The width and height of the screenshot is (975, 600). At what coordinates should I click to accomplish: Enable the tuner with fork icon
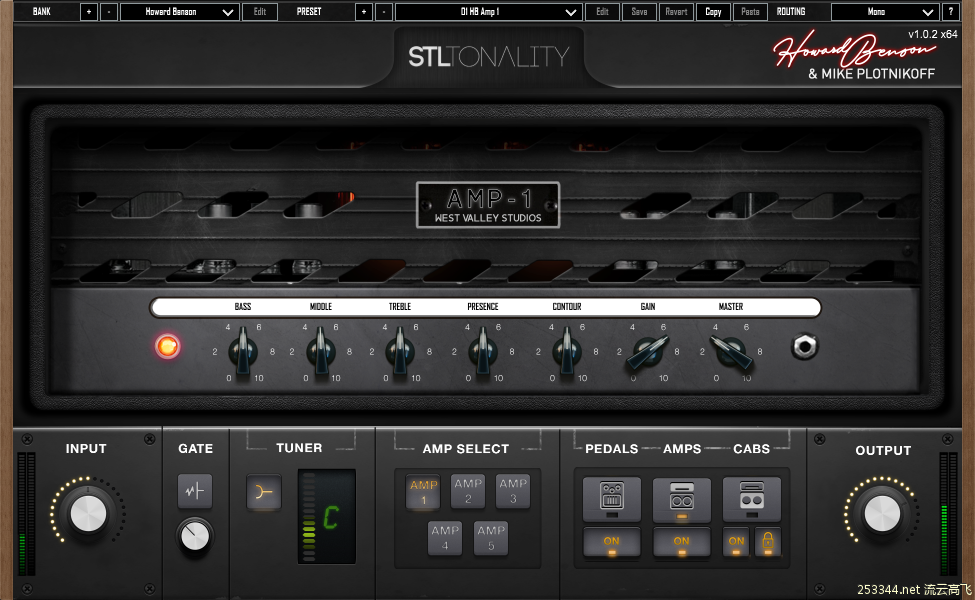coord(264,492)
